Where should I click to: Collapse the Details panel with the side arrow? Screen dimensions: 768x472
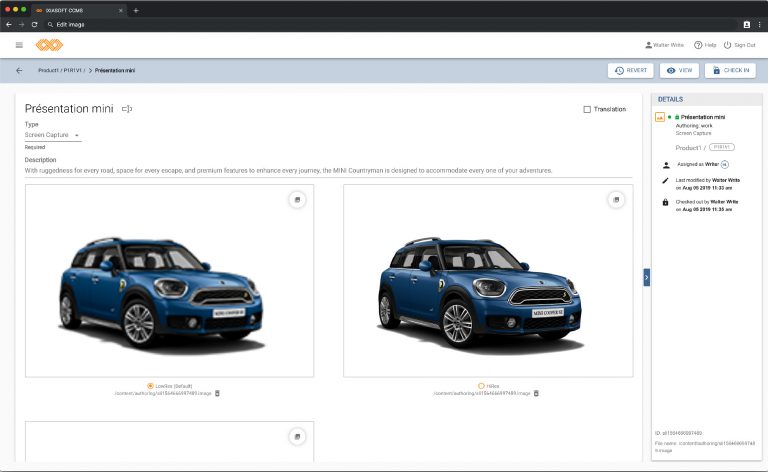click(647, 278)
